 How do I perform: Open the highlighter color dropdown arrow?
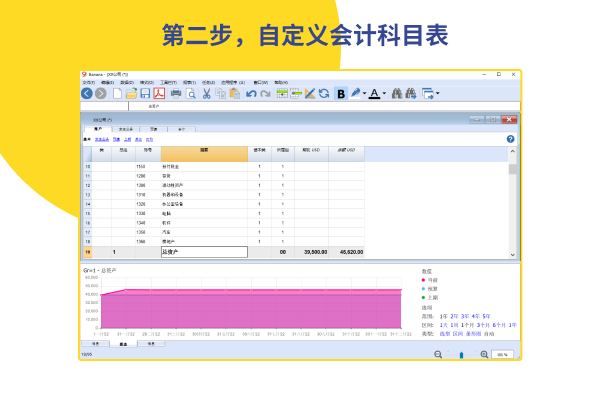click(365, 93)
